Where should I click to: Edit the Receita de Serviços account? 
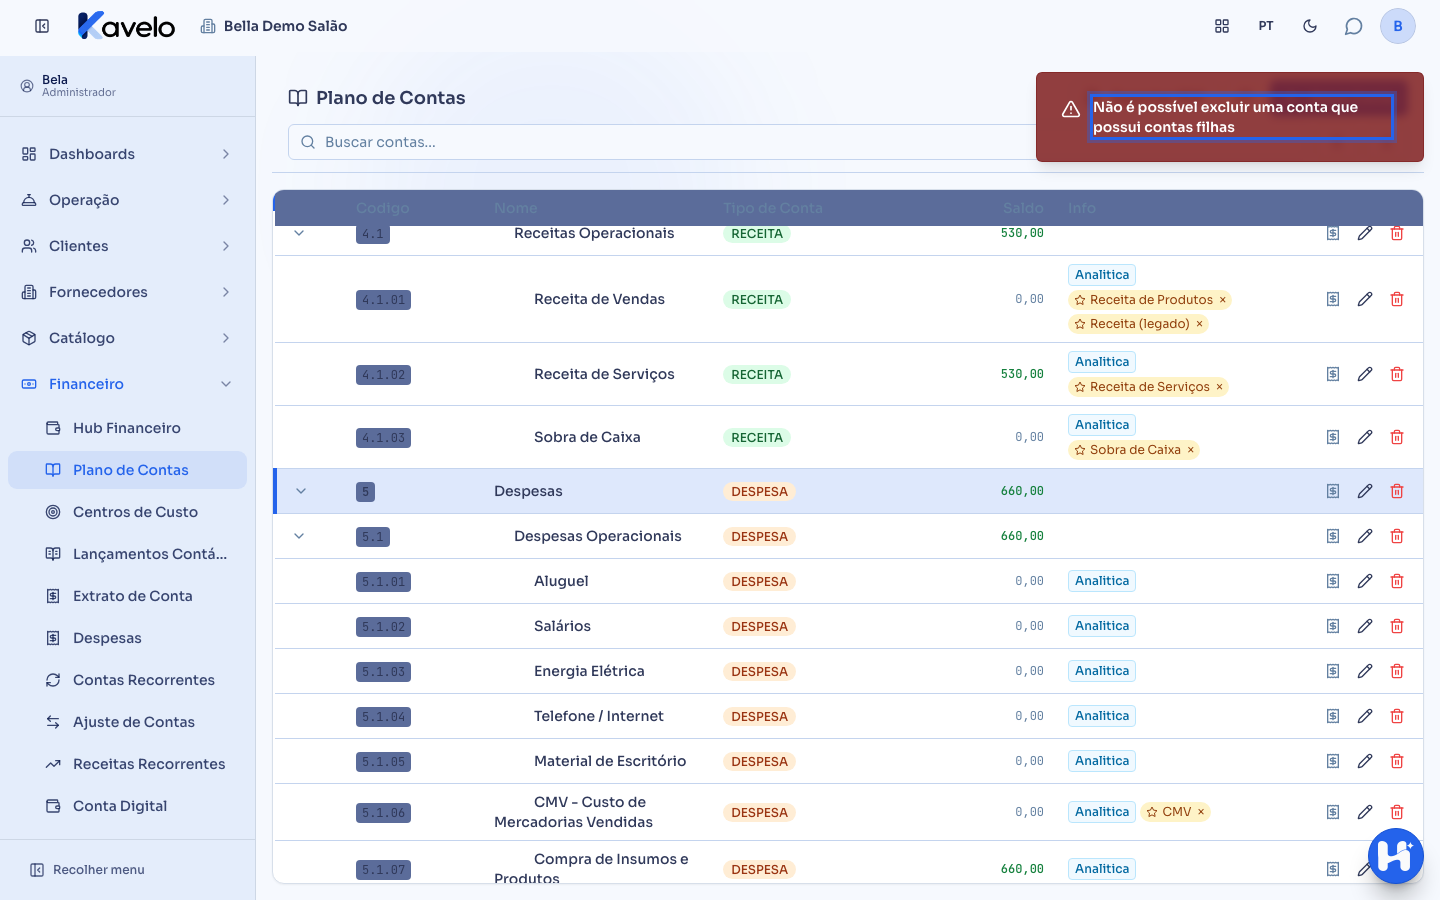(1365, 374)
